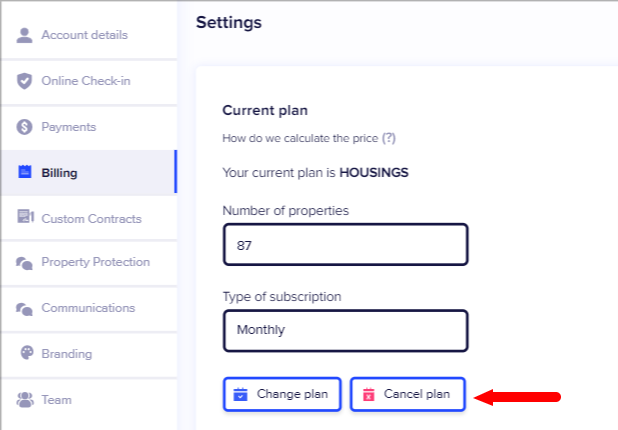Click the red icon in Cancel plan

(x=368, y=394)
